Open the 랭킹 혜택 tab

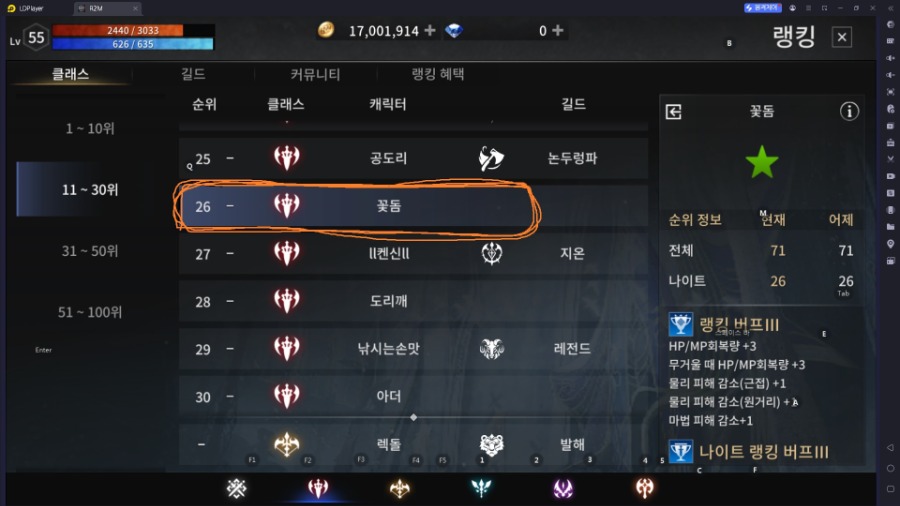pyautogui.click(x=438, y=74)
